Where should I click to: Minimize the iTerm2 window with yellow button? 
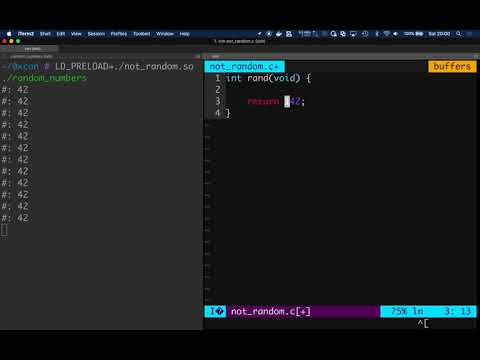coord(11,41)
